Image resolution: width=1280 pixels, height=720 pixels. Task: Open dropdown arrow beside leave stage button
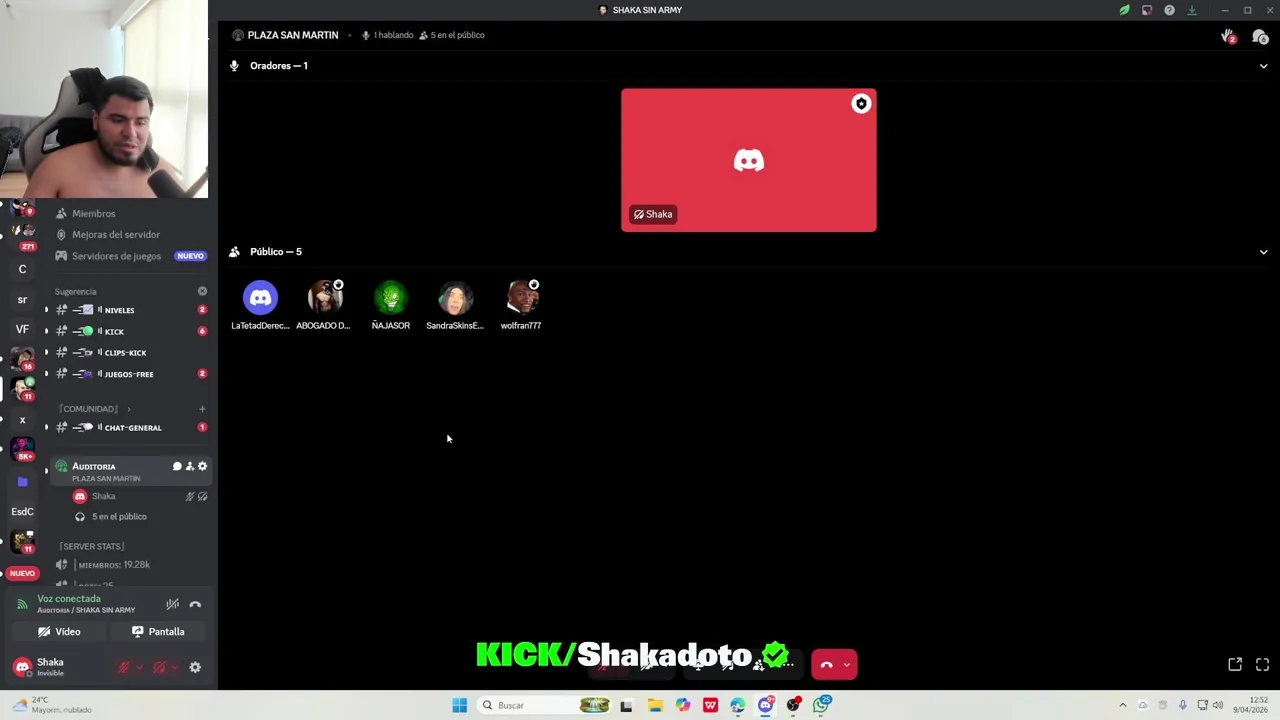coord(847,665)
